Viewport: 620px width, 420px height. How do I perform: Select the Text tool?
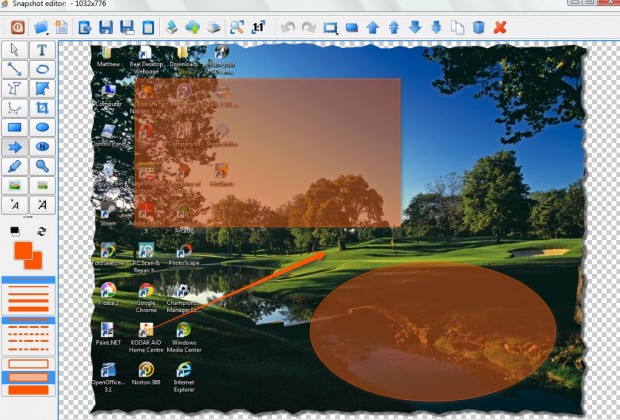[x=42, y=50]
